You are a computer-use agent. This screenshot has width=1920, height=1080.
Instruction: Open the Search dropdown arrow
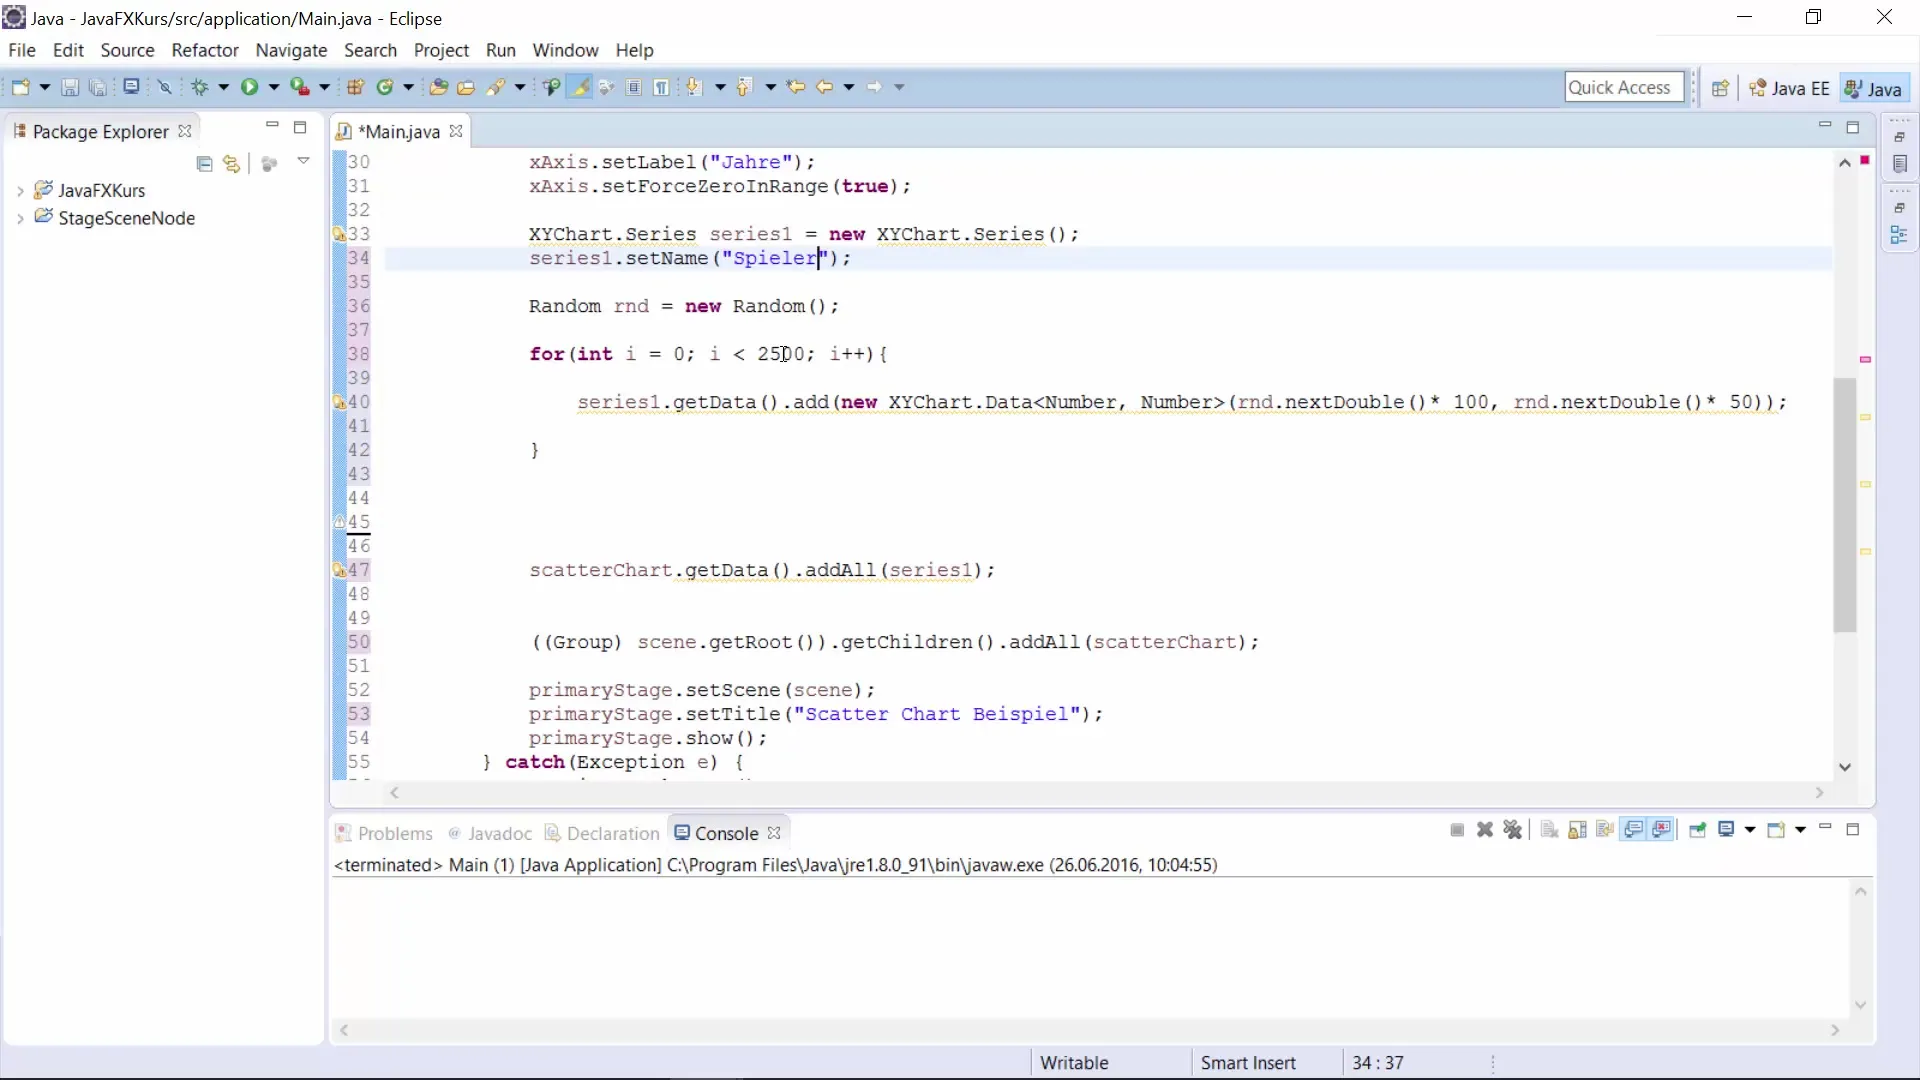(x=520, y=87)
